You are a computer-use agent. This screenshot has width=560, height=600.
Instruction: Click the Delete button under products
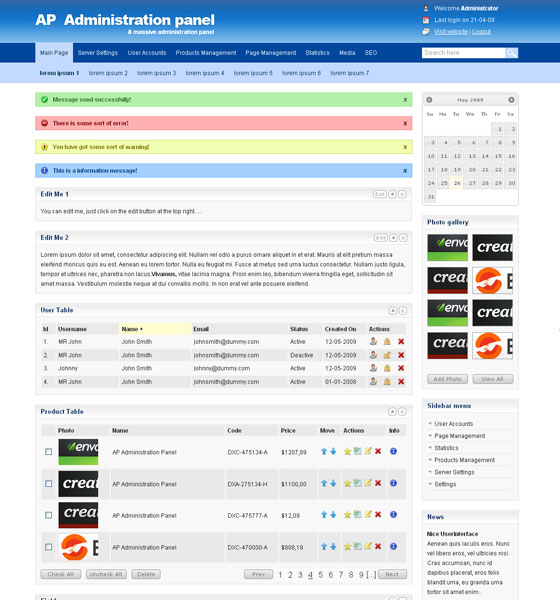tap(146, 574)
